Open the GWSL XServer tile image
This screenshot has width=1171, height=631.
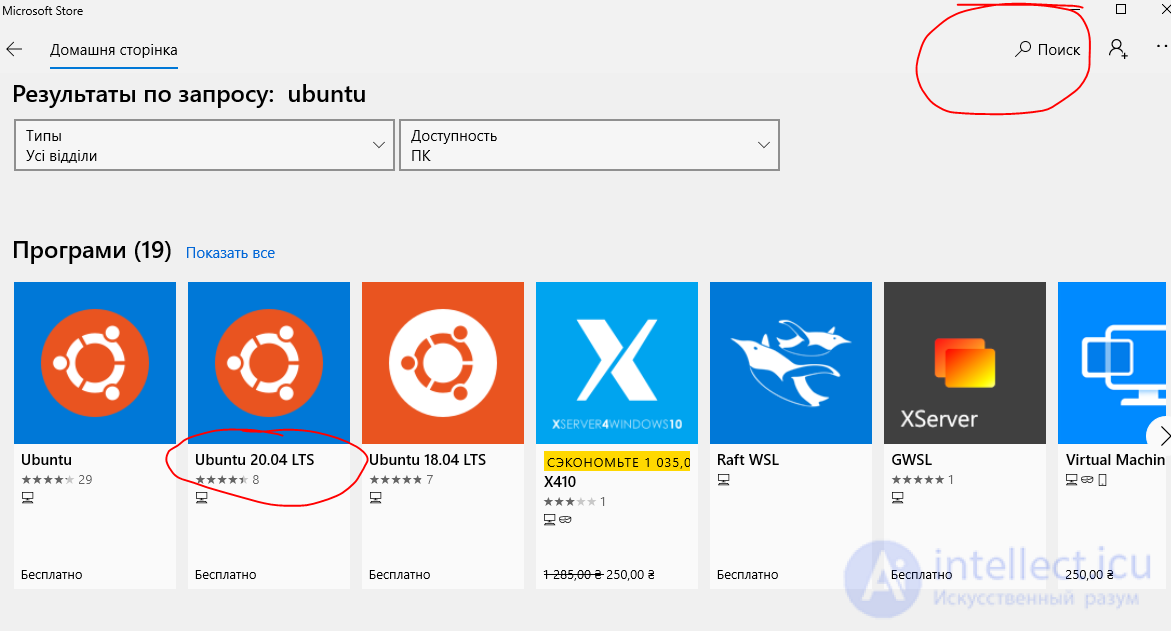965,363
